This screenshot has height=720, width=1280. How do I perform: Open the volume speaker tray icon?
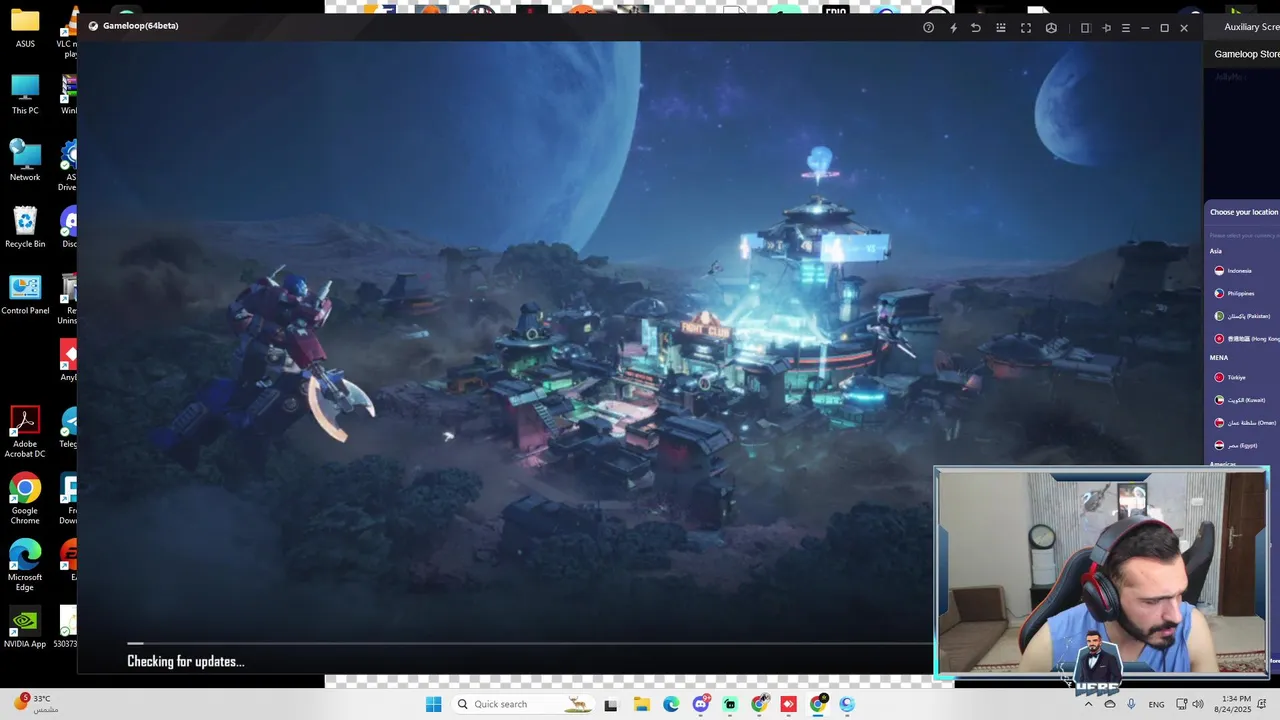pyautogui.click(x=1197, y=704)
